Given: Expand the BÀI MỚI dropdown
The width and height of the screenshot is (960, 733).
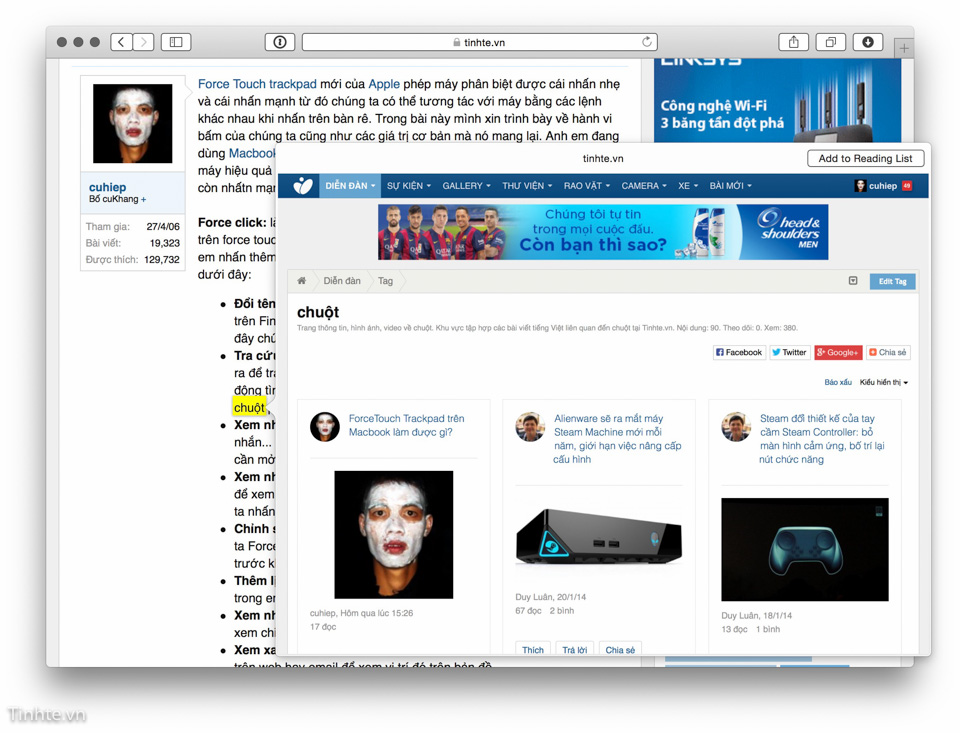Looking at the screenshot, I should [730, 186].
